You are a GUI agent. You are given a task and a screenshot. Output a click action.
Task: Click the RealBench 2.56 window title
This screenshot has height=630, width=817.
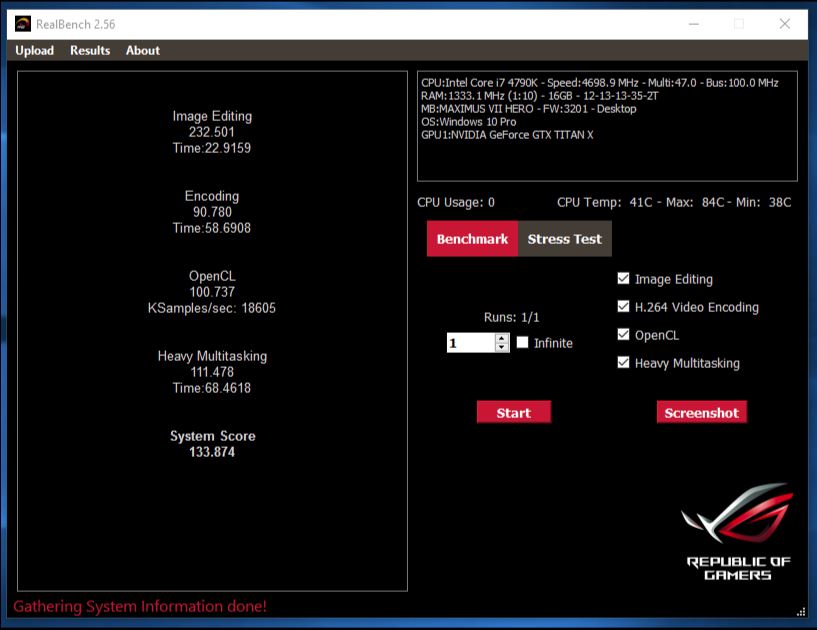[76, 24]
